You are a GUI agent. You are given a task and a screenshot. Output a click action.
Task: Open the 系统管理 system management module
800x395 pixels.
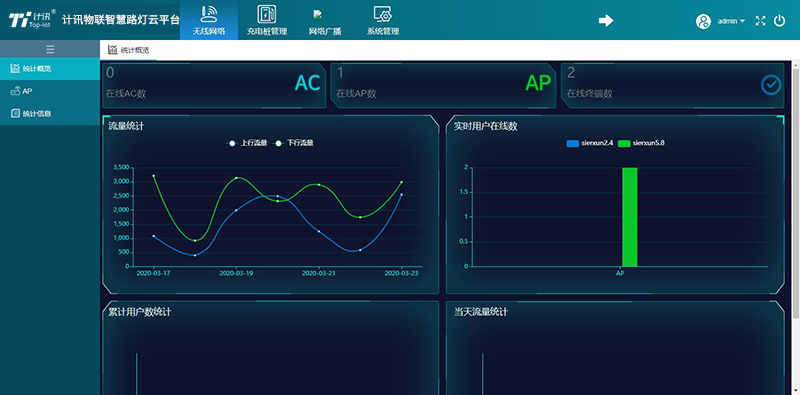pos(383,20)
